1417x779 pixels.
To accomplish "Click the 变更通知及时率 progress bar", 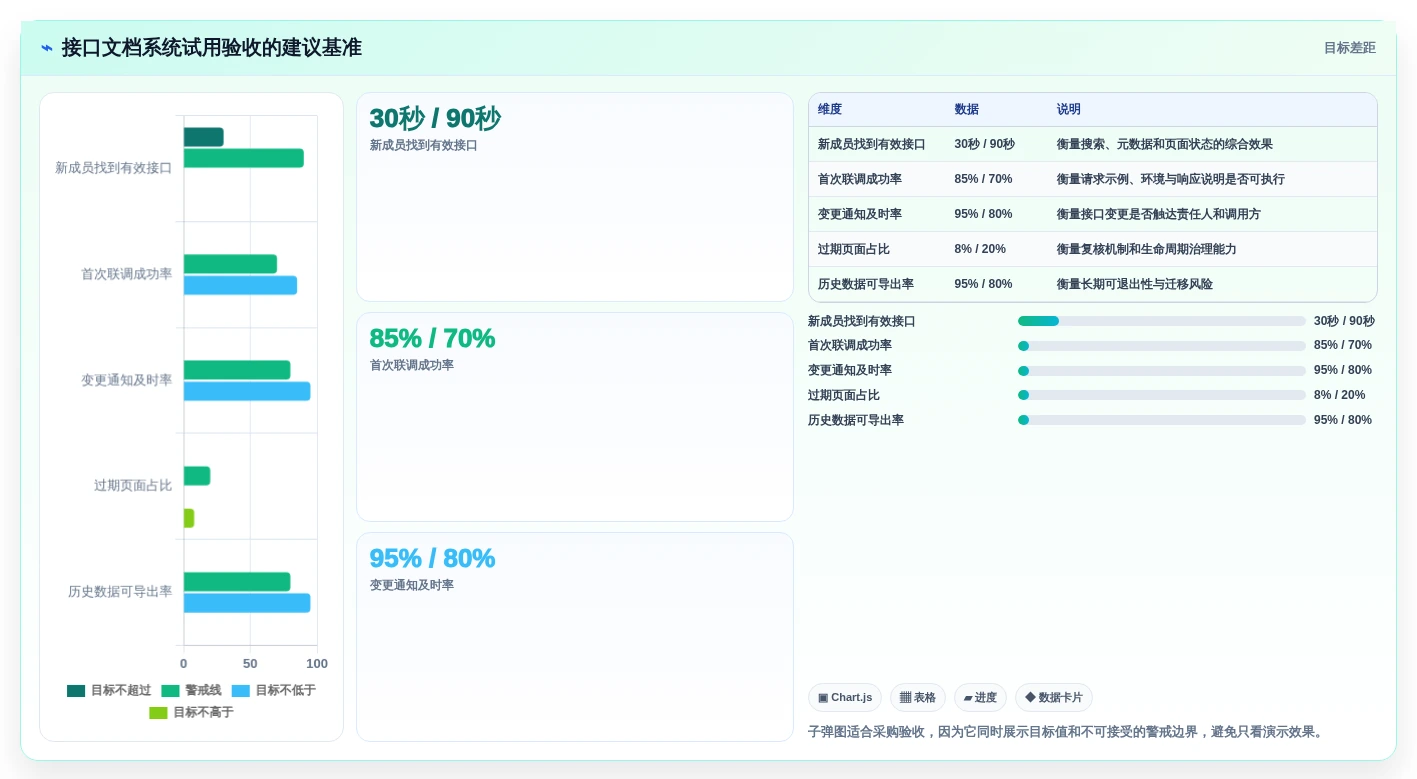I will click(x=1162, y=371).
